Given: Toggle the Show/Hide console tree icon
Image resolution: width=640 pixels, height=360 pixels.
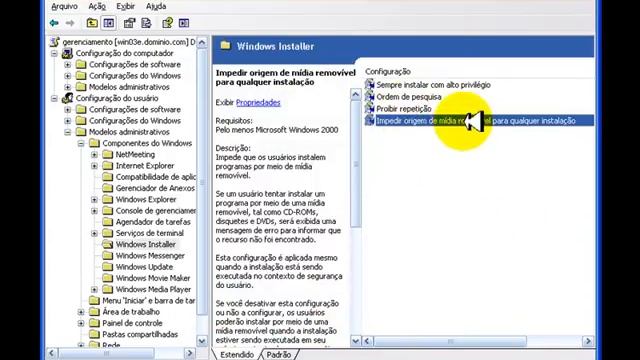Looking at the screenshot, I should click(109, 23).
